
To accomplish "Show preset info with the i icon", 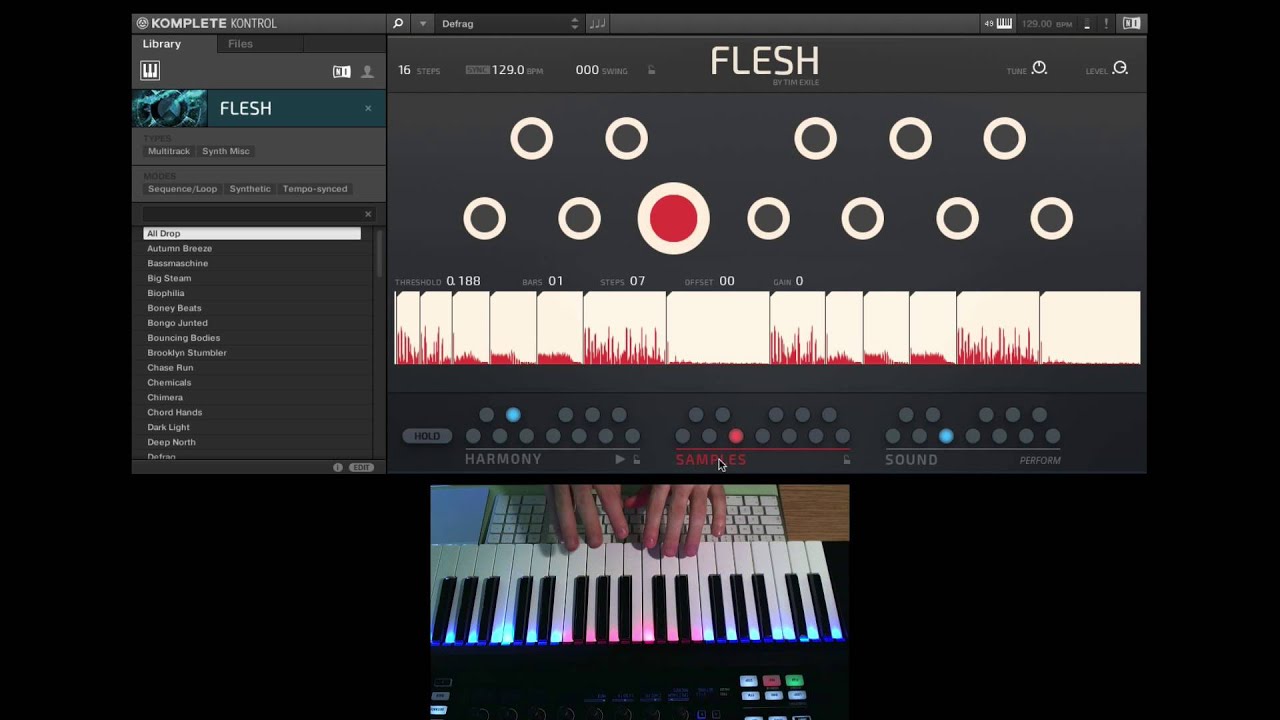I will [x=337, y=467].
